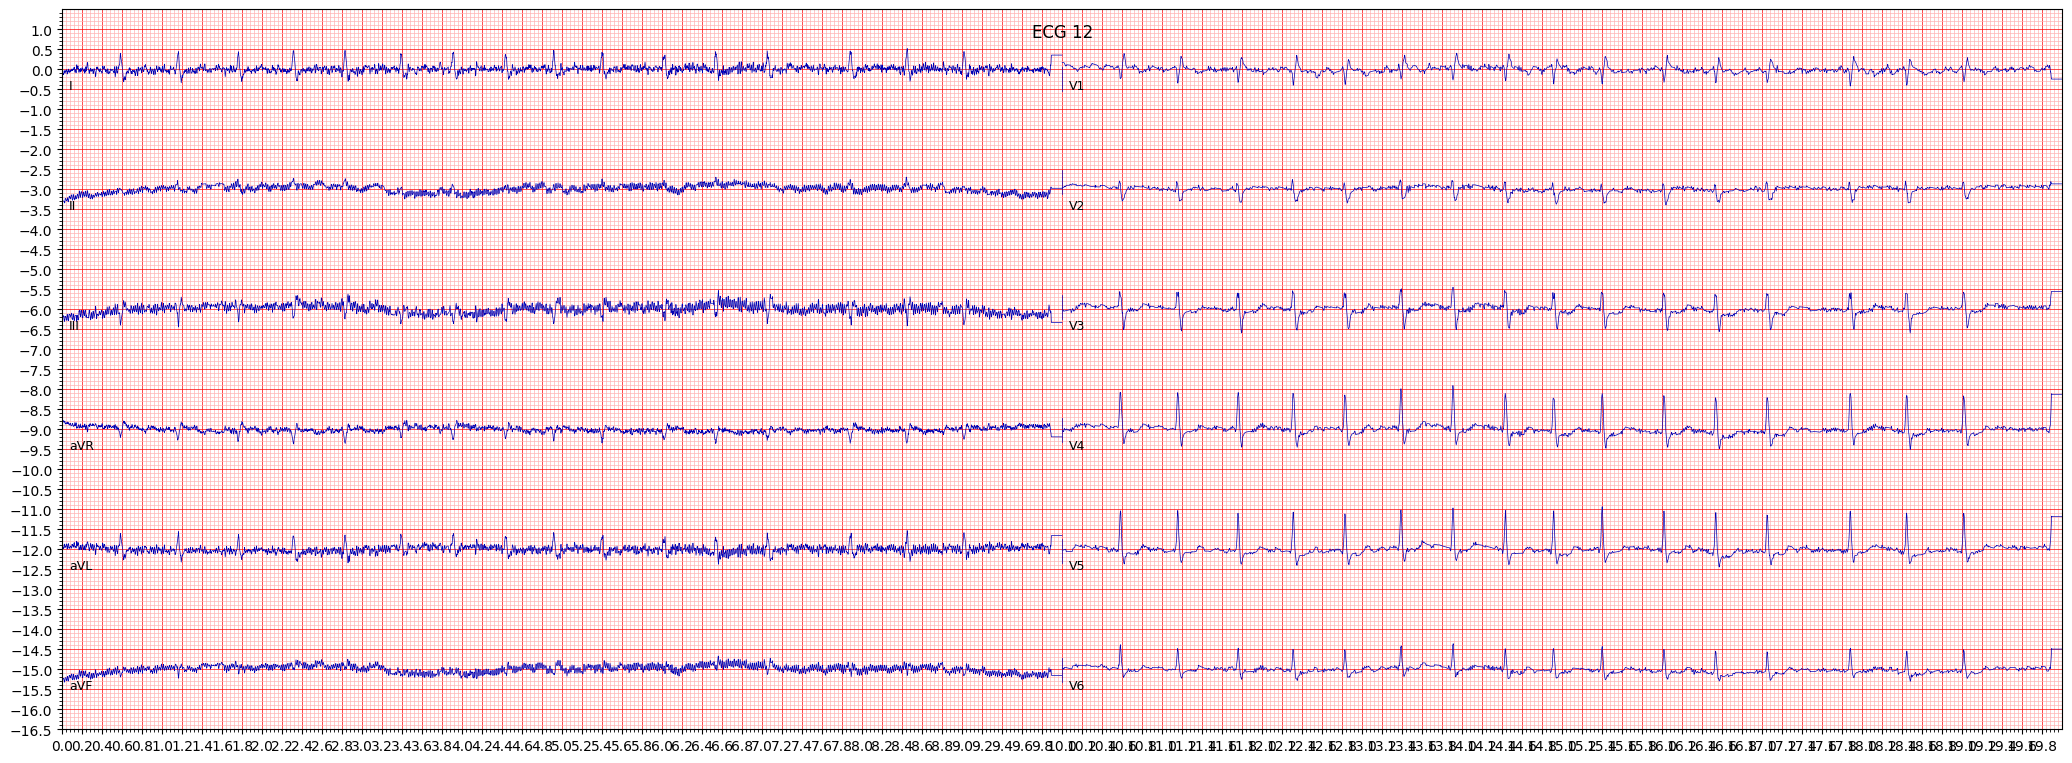Click the 0.5 y-axis tick label

tap(41, 51)
